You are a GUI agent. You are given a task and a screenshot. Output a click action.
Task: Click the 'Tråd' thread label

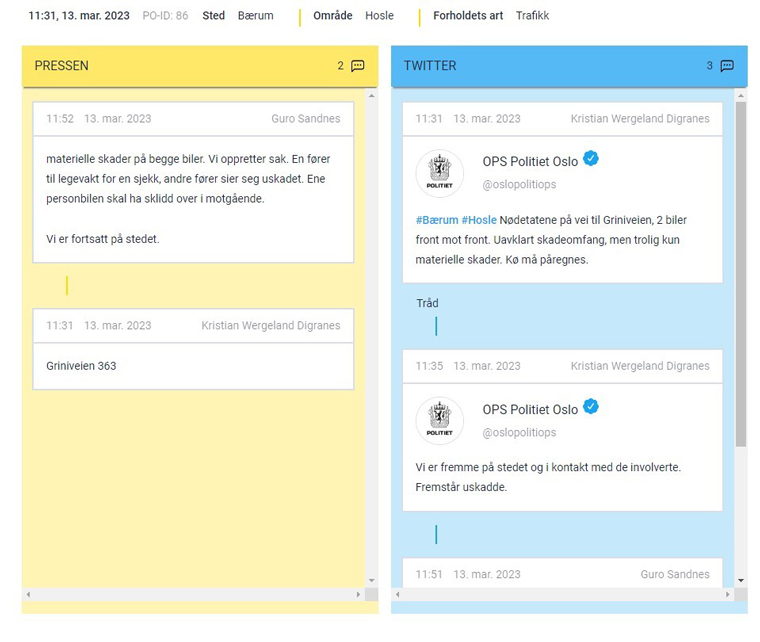pos(428,303)
